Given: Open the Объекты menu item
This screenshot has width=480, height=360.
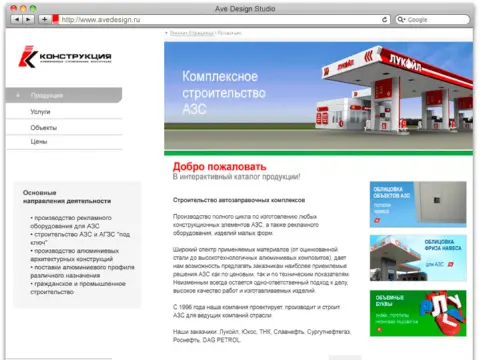Looking at the screenshot, I should click(64, 128).
